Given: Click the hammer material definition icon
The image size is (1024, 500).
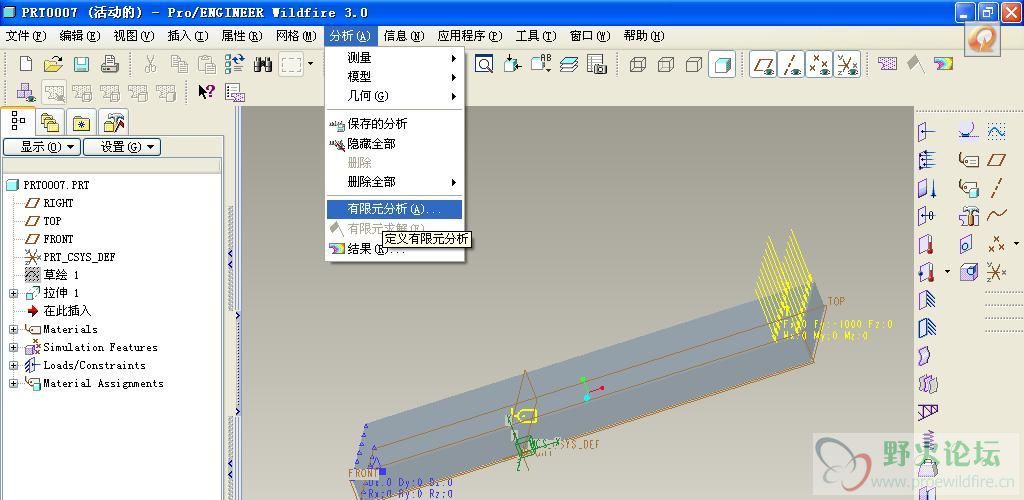Looking at the screenshot, I should pos(968,216).
